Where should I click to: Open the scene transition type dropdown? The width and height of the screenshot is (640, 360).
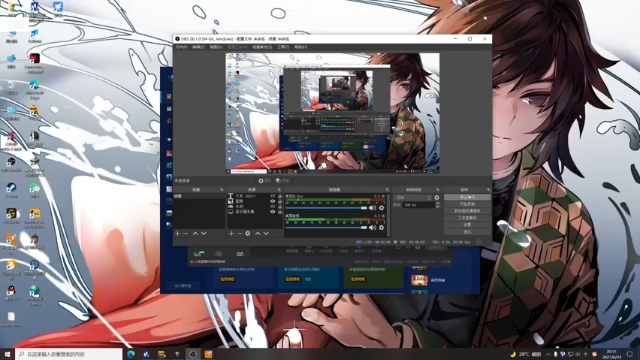[x=413, y=198]
